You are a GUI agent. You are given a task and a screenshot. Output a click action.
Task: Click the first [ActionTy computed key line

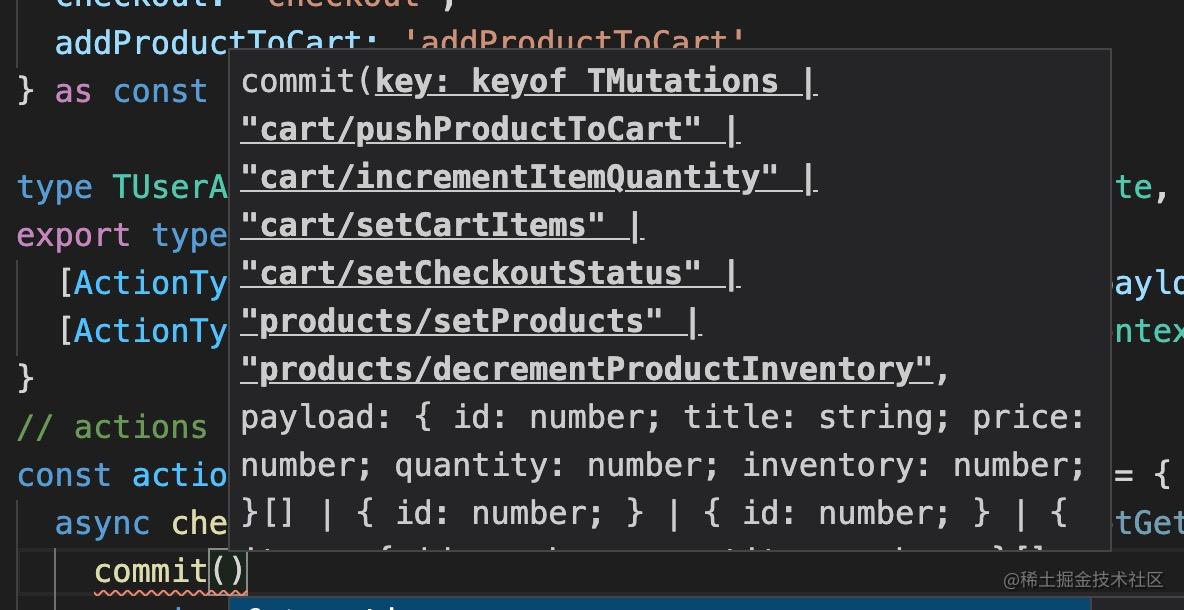(143, 284)
